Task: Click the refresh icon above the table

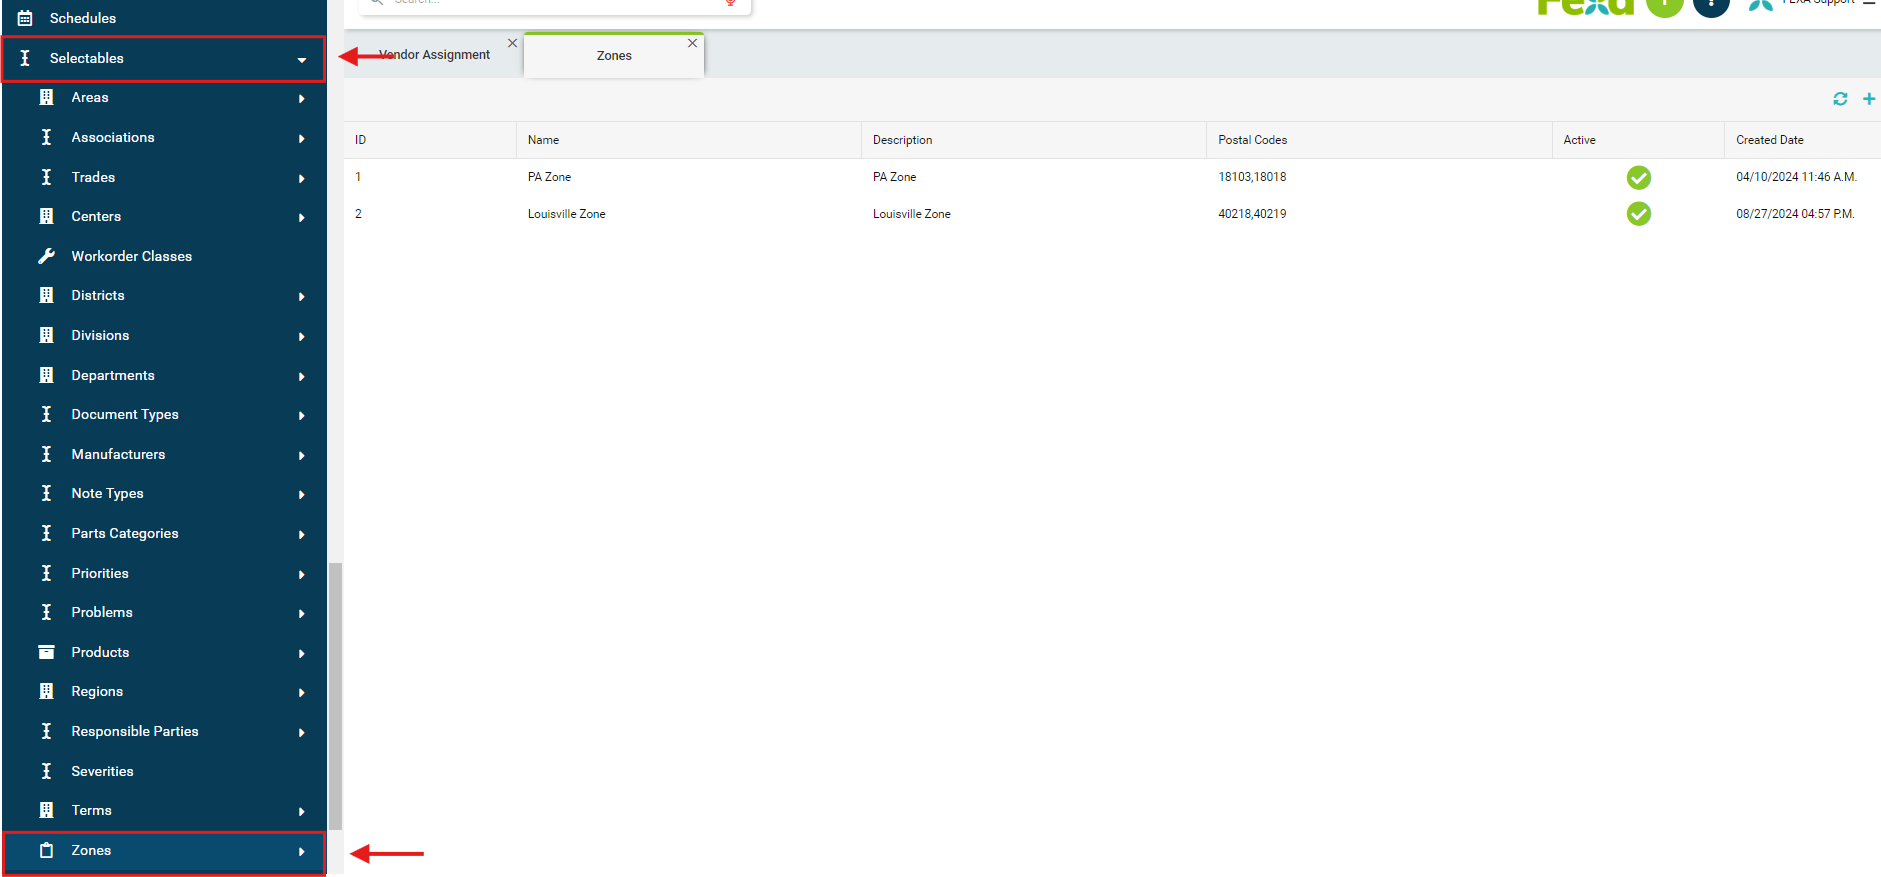Action: [1839, 99]
